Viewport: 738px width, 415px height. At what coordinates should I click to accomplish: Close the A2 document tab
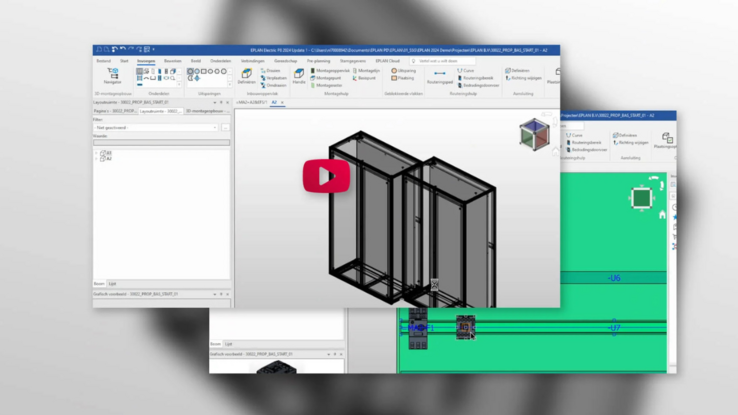tap(282, 103)
